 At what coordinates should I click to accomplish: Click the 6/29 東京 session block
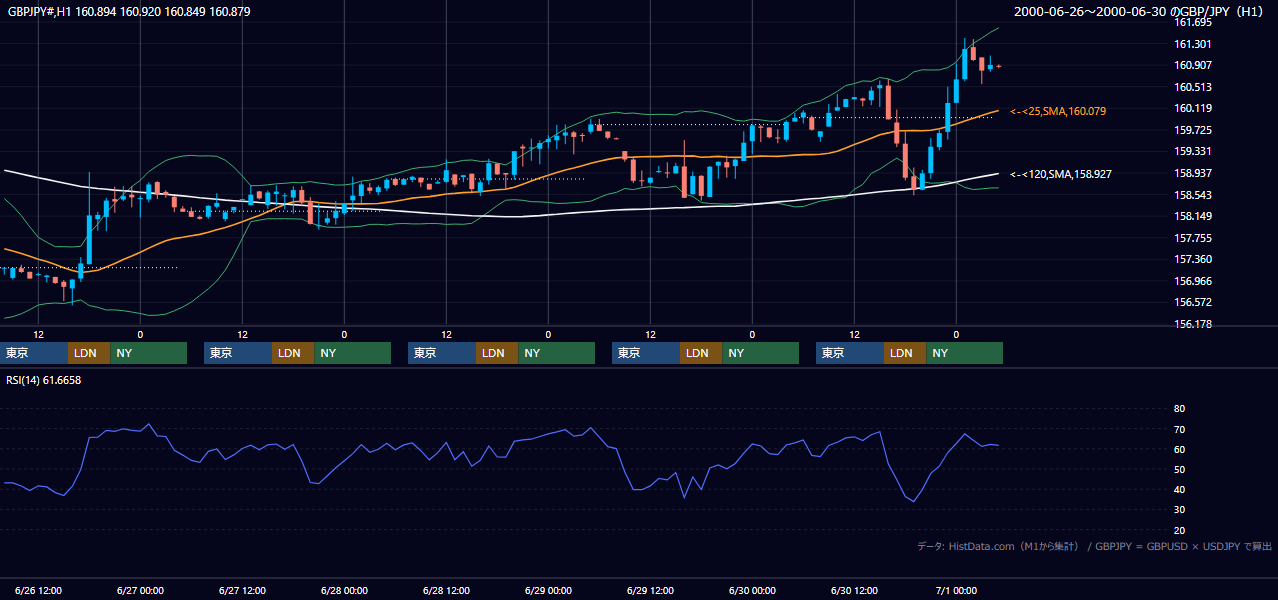tap(646, 353)
